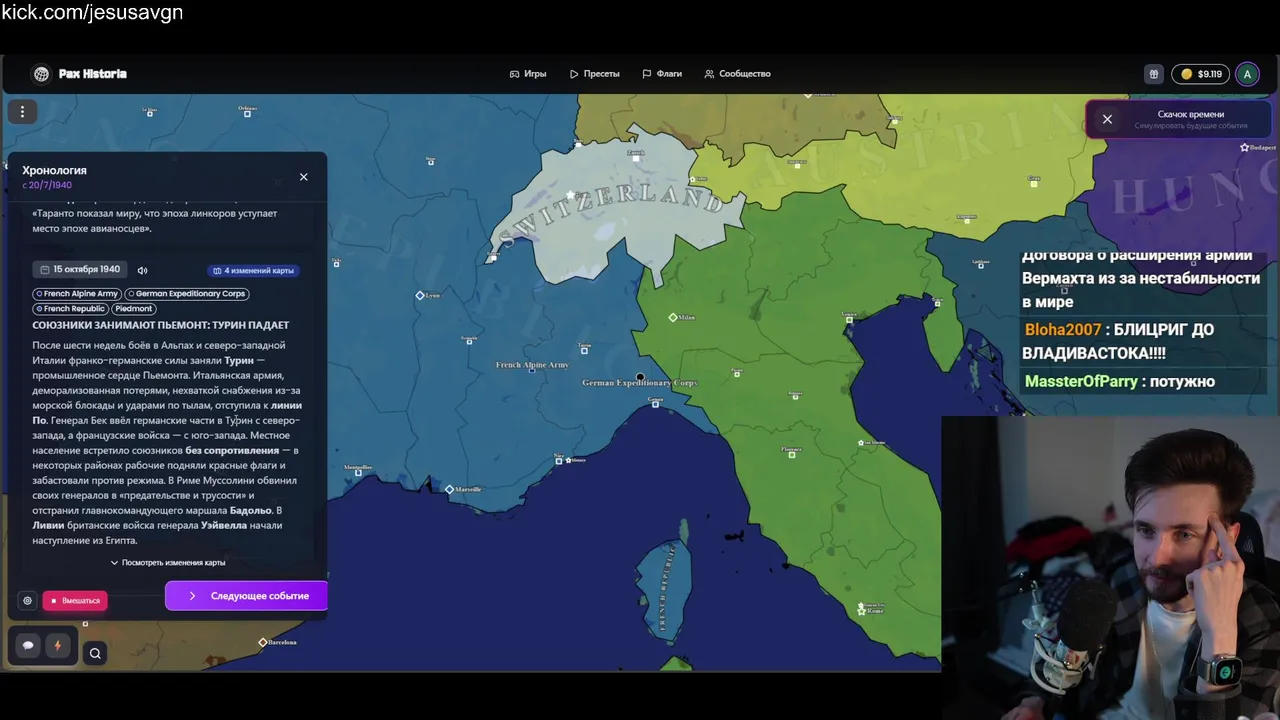Click the red Вмешаться button

tap(75, 600)
